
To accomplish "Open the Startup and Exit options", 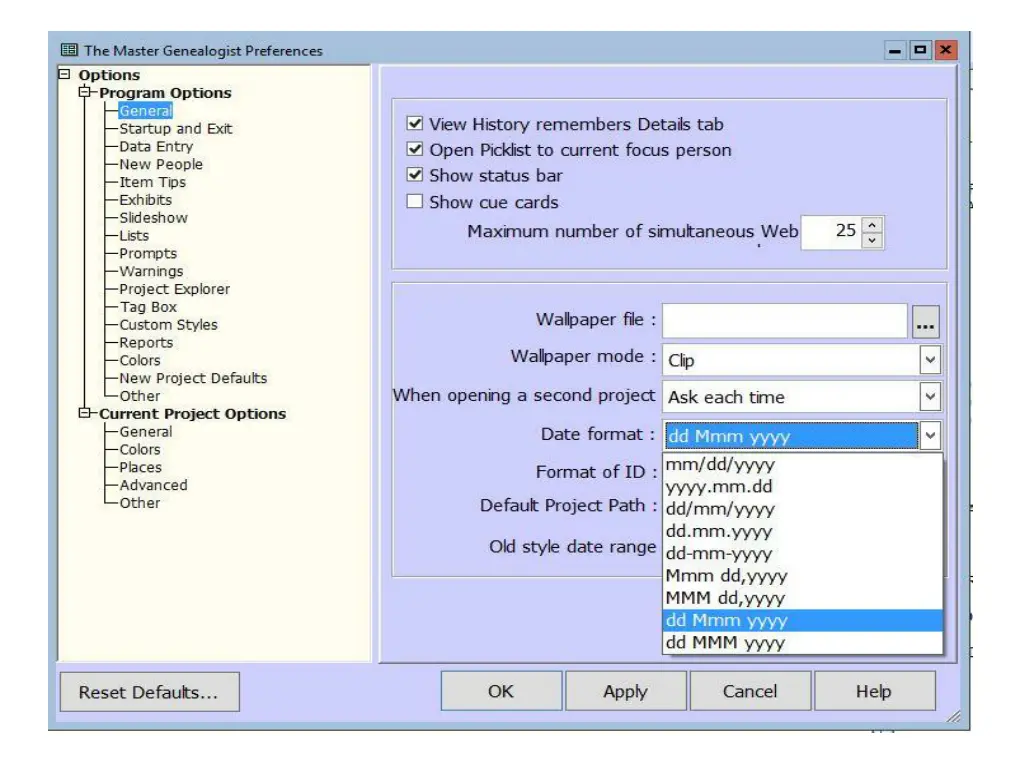I will tap(176, 129).
